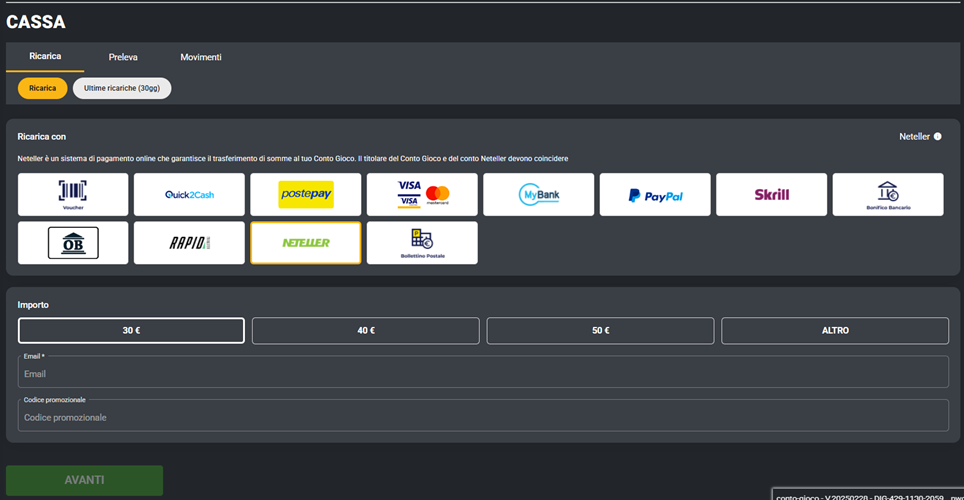
Task: Select the Postepay payment option
Action: click(x=306, y=194)
